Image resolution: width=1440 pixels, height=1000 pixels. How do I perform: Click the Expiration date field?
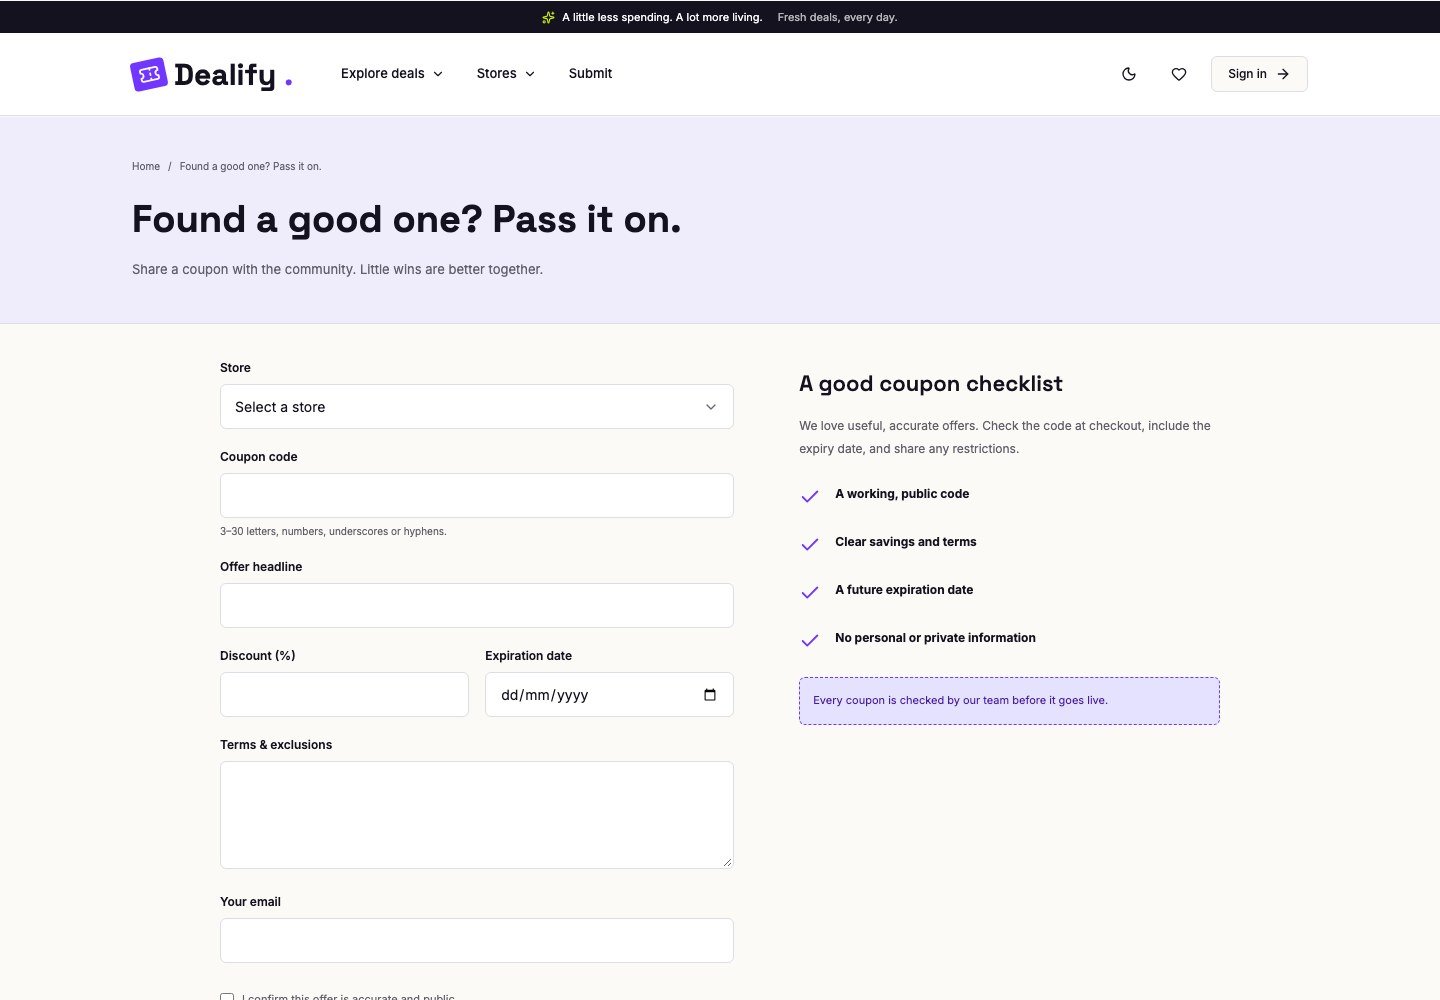(609, 695)
